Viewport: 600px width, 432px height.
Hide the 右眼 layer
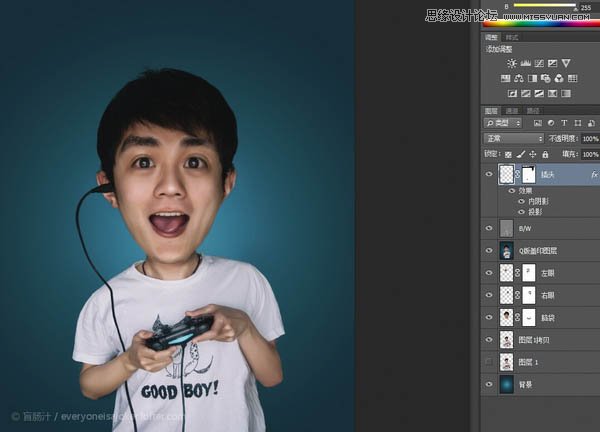point(489,295)
